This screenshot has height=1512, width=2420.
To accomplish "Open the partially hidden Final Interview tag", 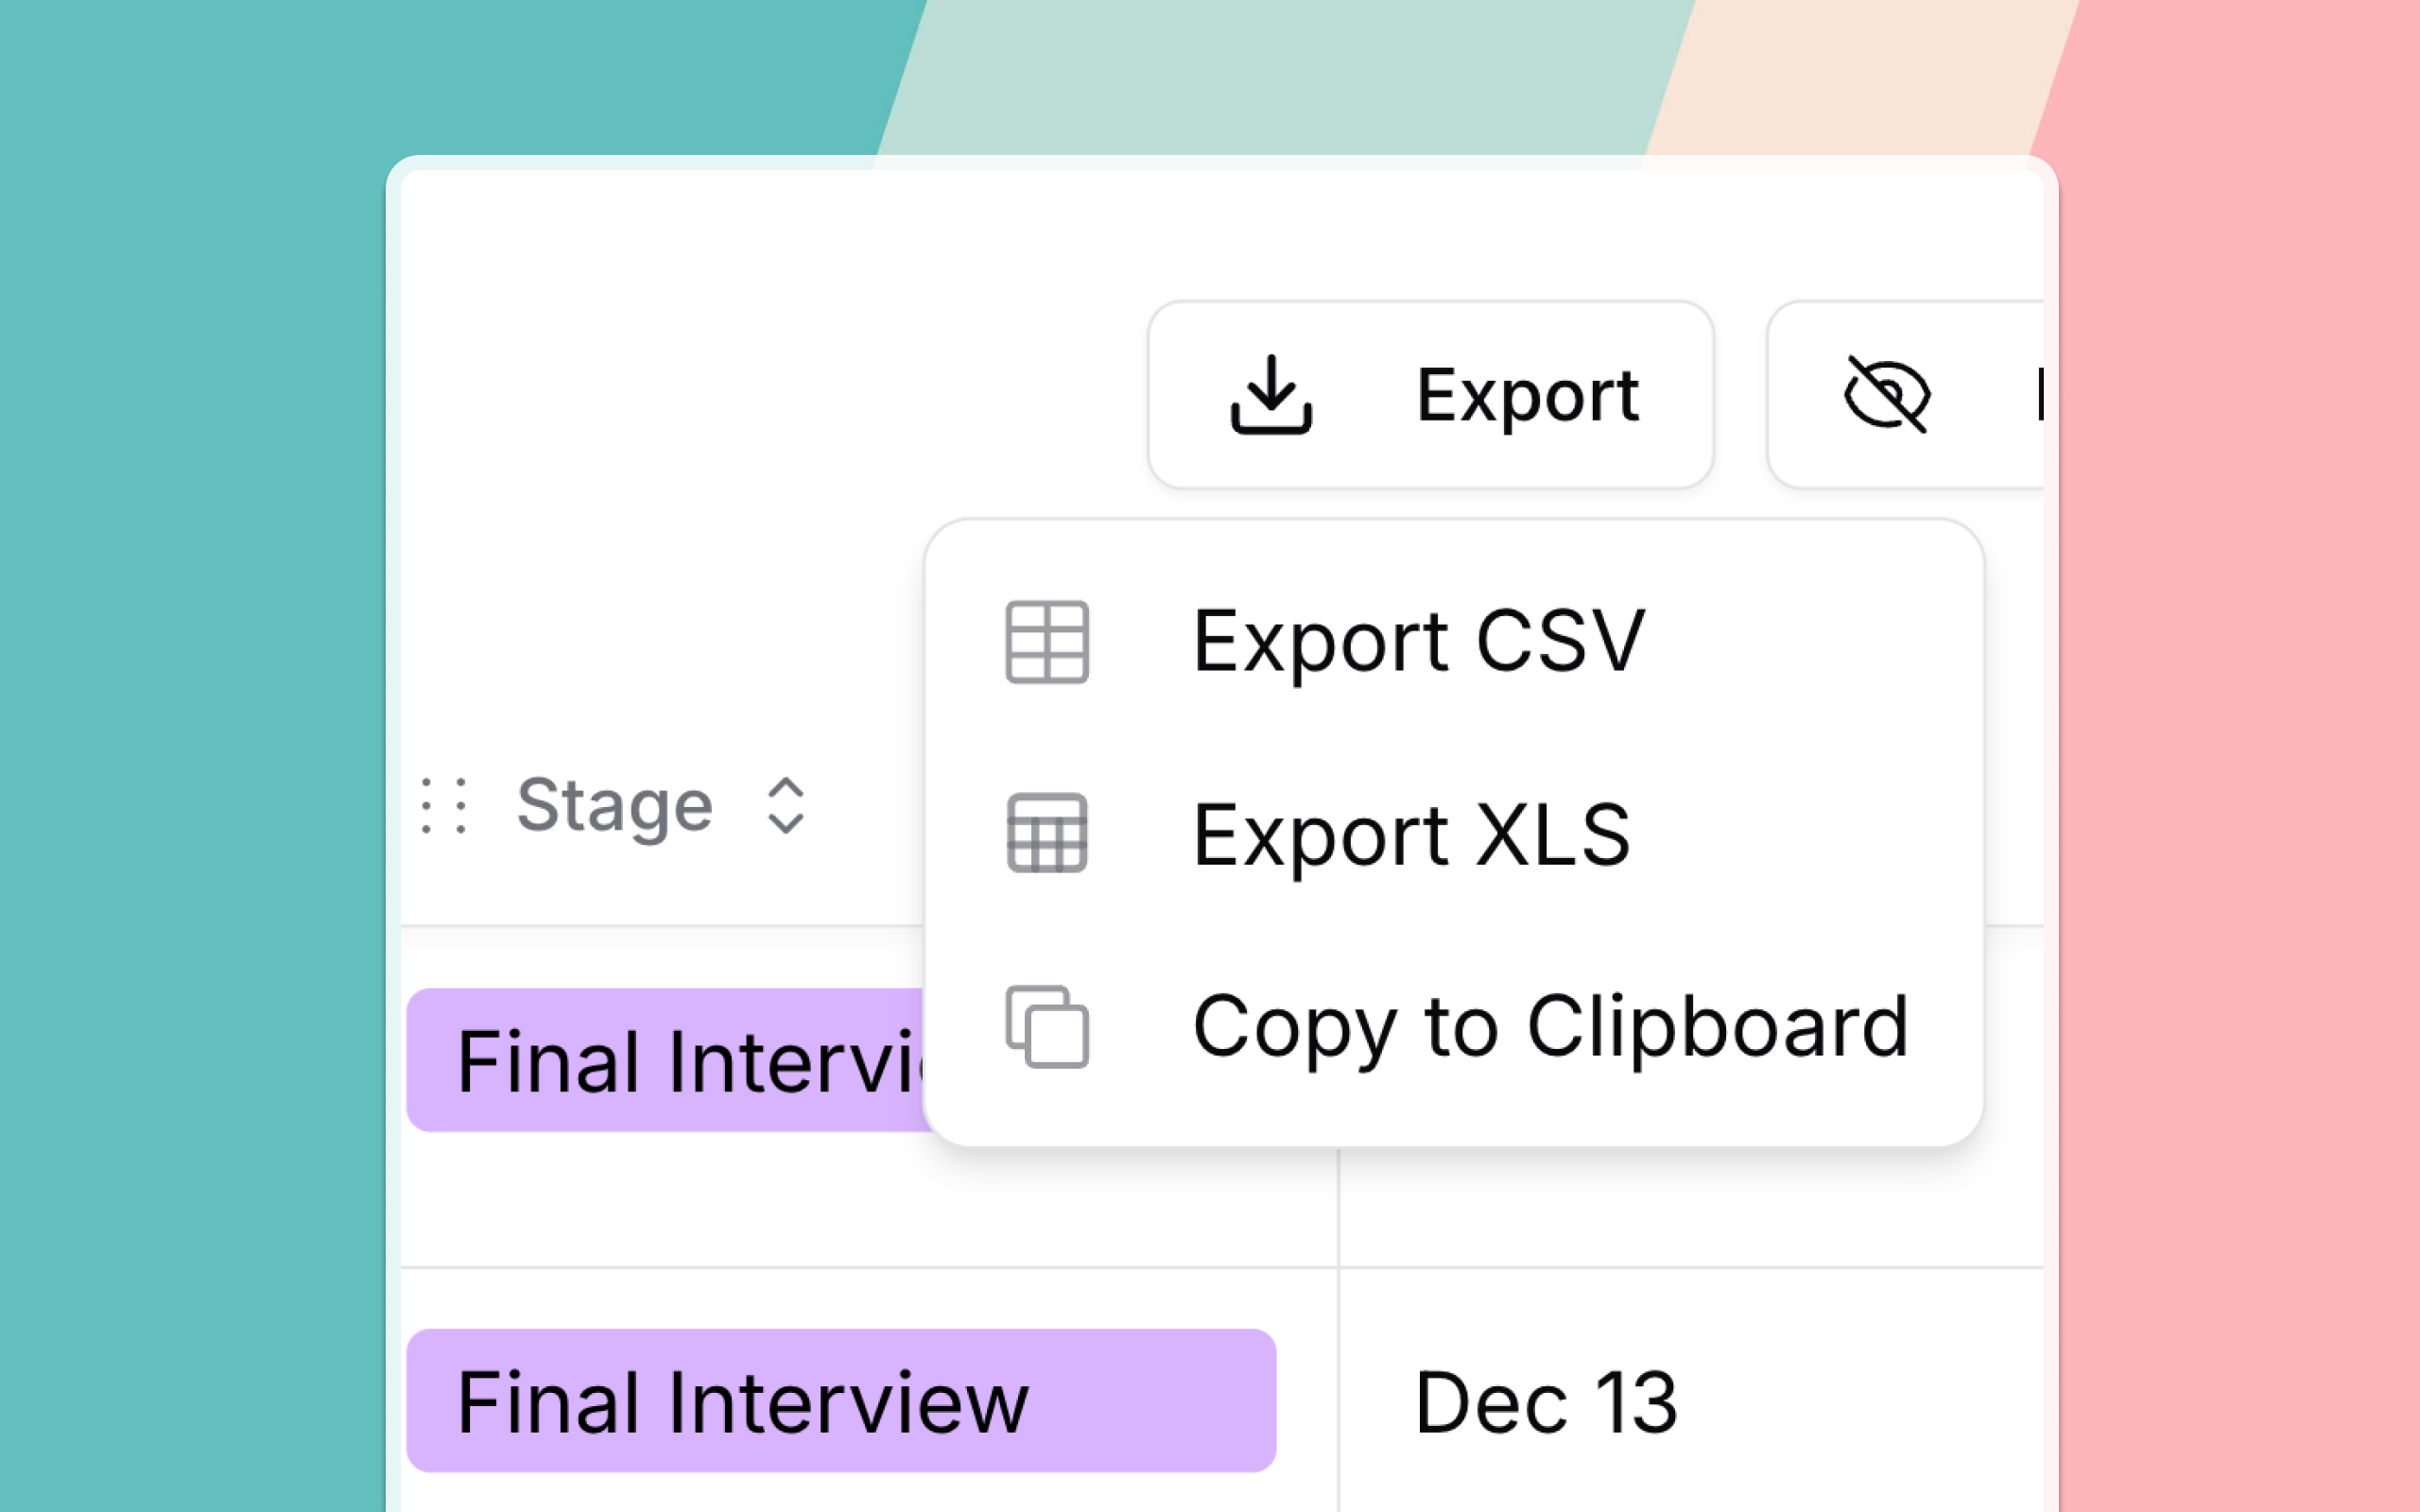I will (668, 1060).
